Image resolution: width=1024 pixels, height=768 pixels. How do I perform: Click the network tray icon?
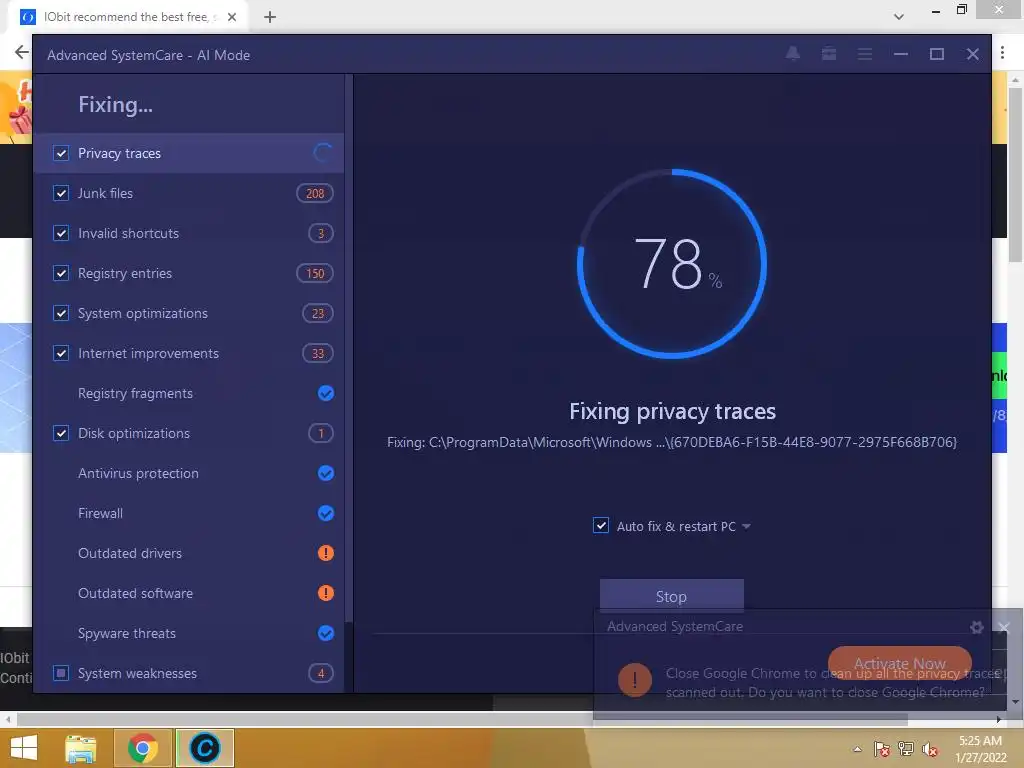coord(906,749)
